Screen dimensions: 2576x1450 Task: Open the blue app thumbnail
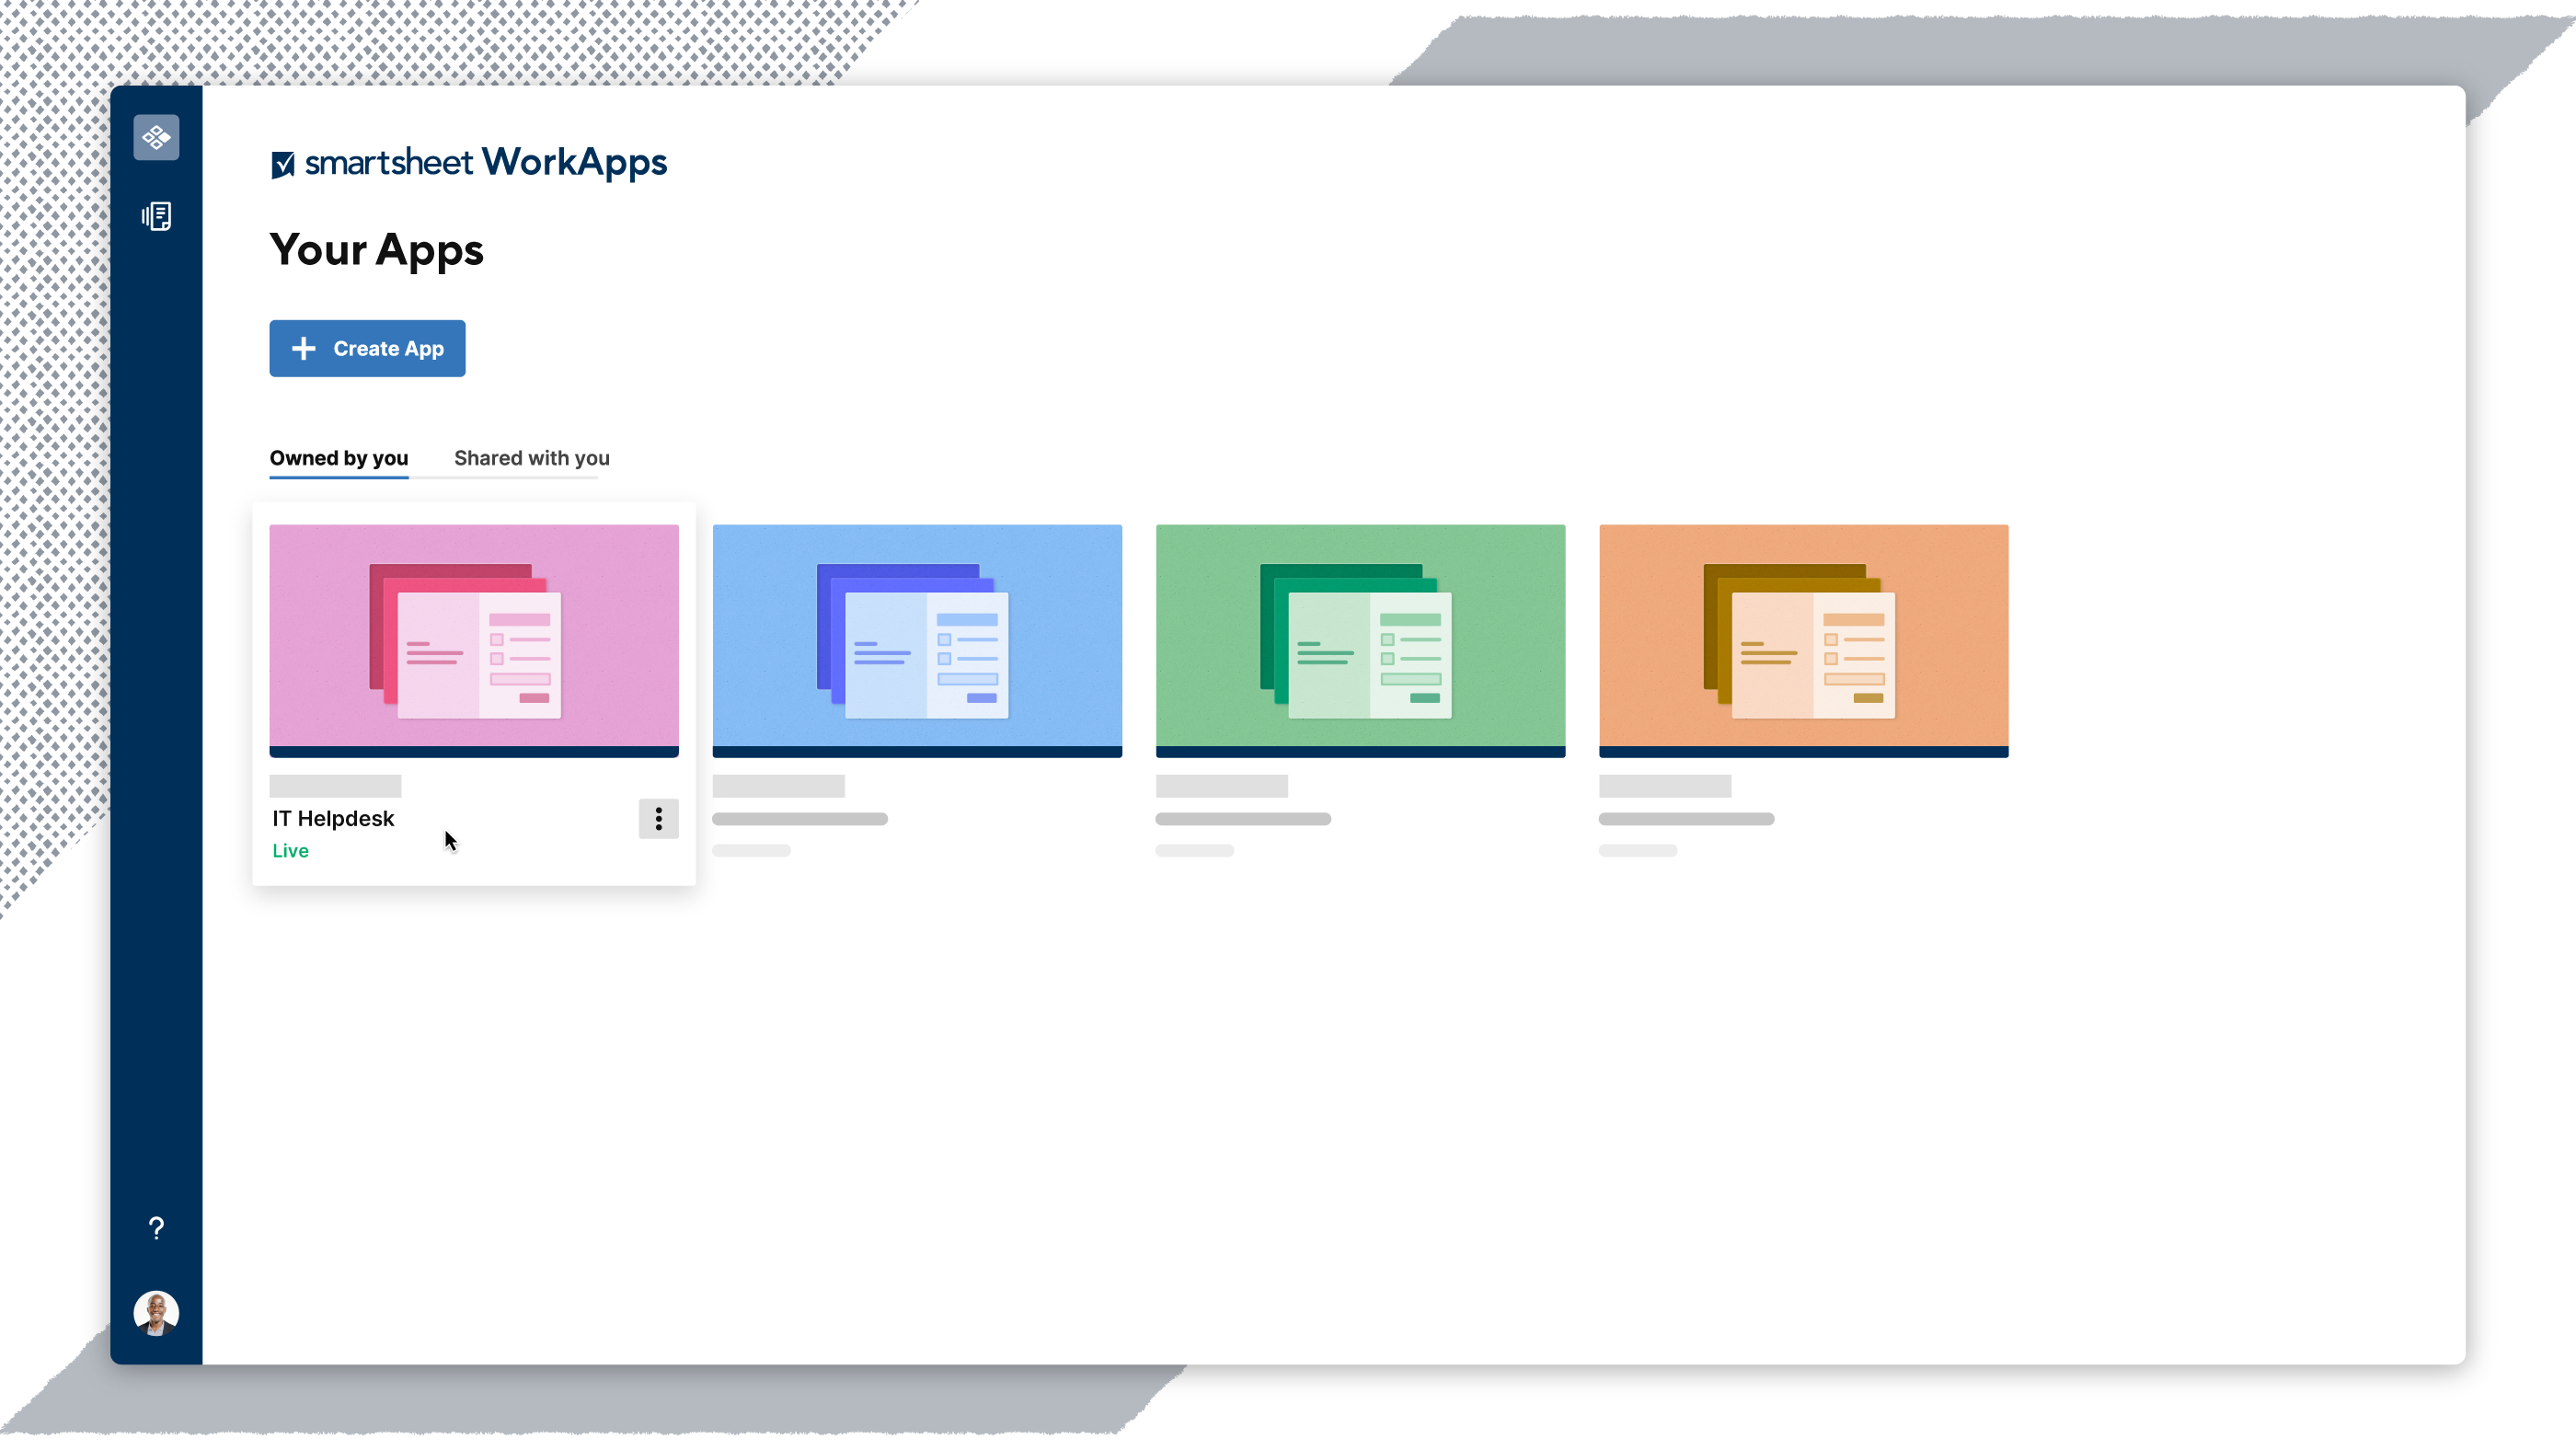tap(917, 638)
